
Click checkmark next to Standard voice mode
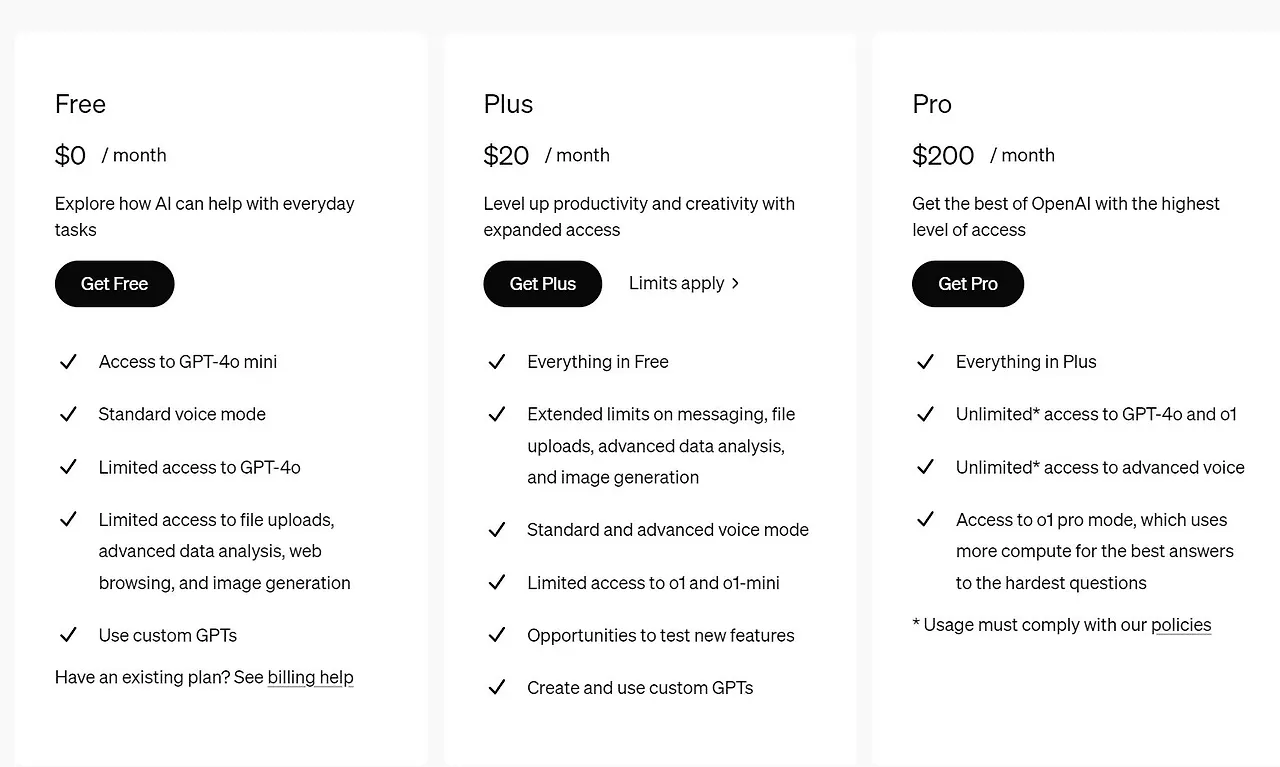point(68,414)
